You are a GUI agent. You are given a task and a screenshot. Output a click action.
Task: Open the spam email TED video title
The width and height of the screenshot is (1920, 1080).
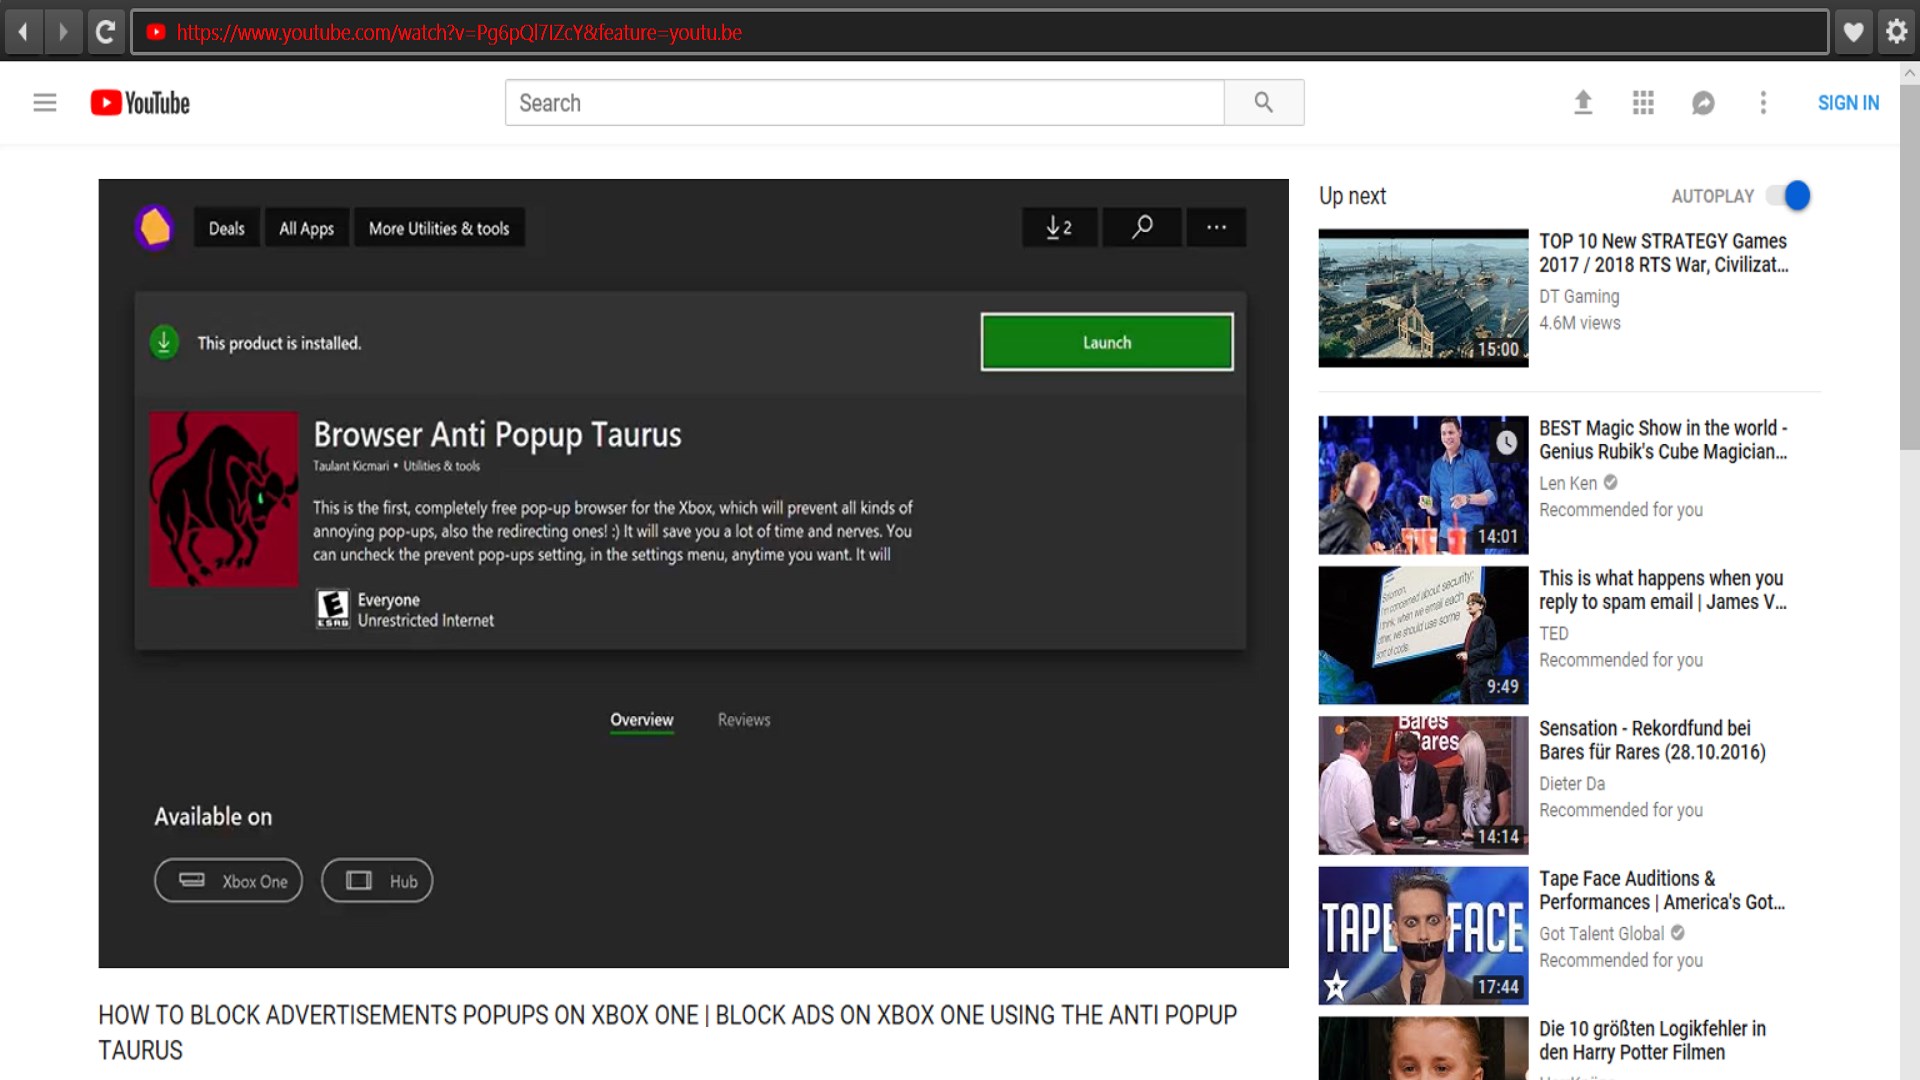coord(1661,590)
